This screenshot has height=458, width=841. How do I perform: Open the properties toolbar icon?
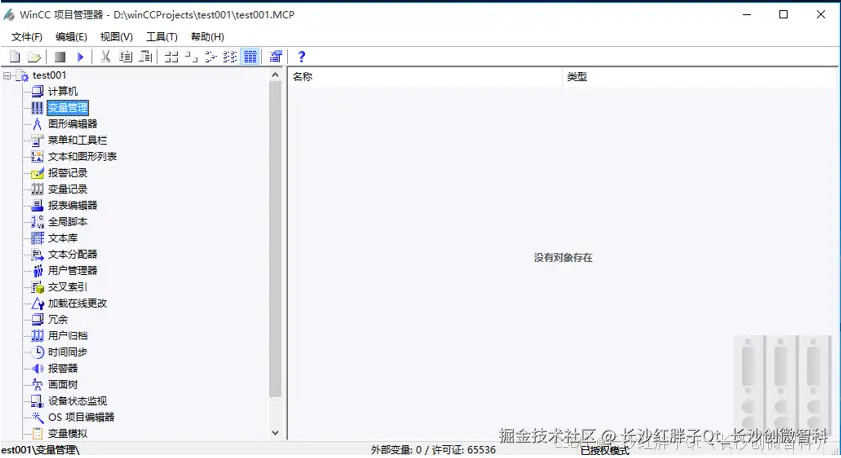coord(276,56)
